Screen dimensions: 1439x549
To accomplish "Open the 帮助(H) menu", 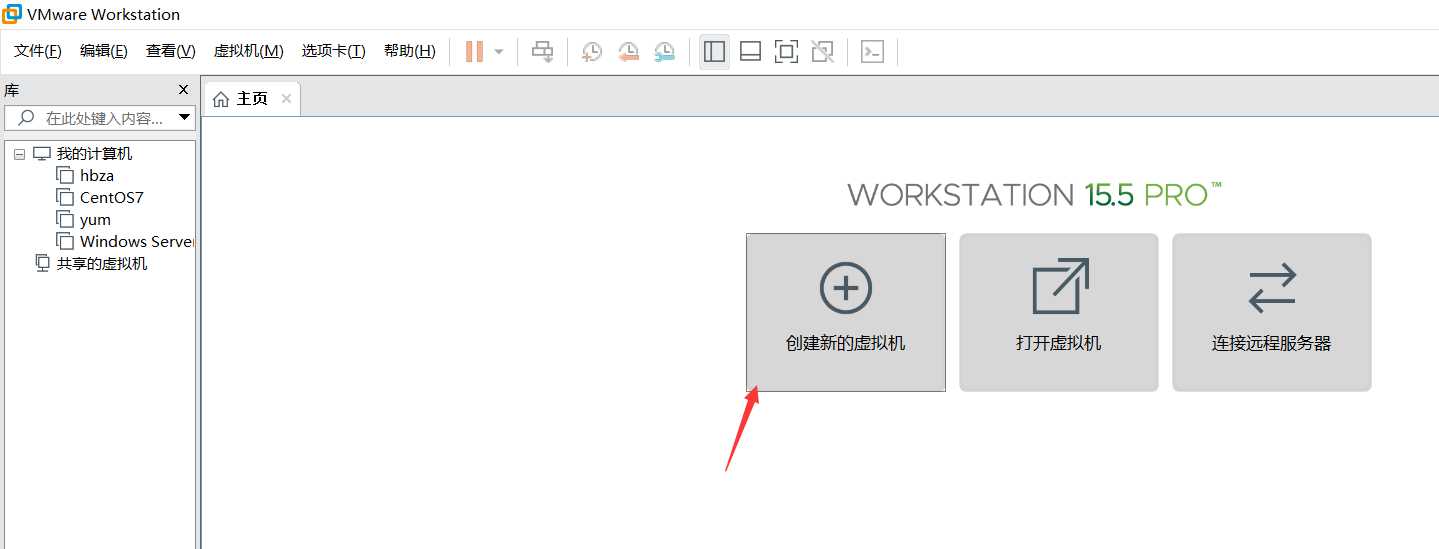I will [410, 51].
